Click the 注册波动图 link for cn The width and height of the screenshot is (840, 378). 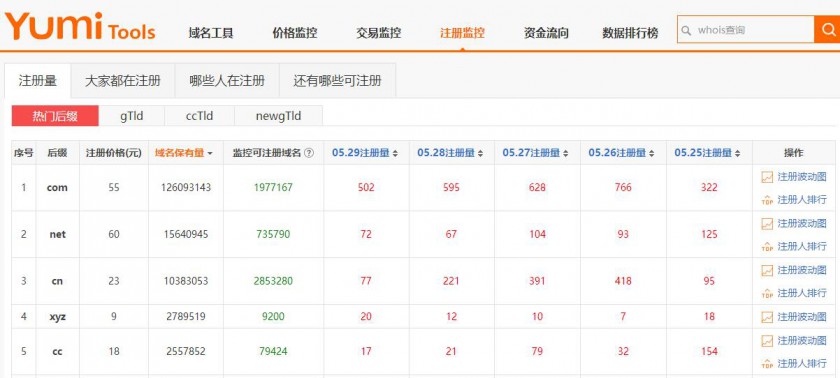[802, 270]
